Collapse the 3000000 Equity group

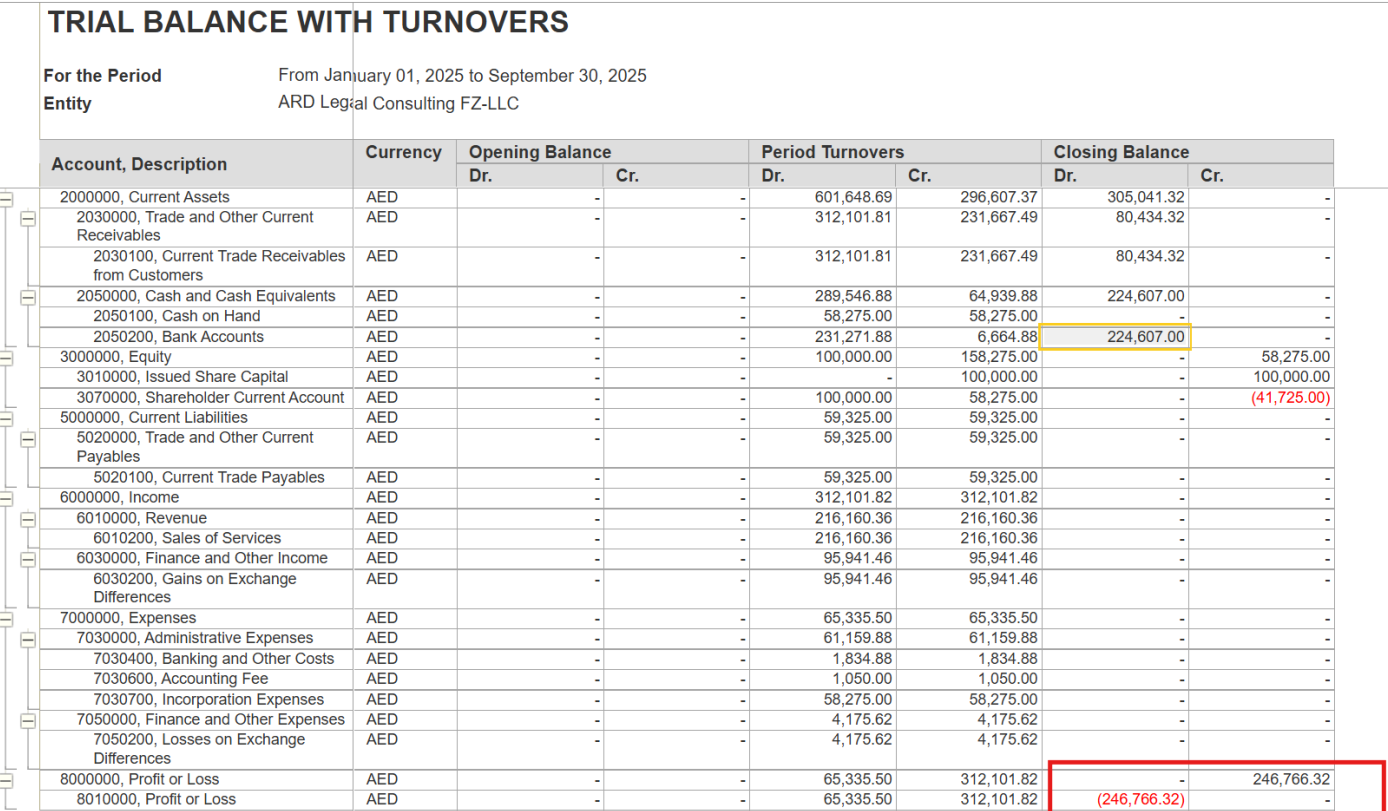6,357
